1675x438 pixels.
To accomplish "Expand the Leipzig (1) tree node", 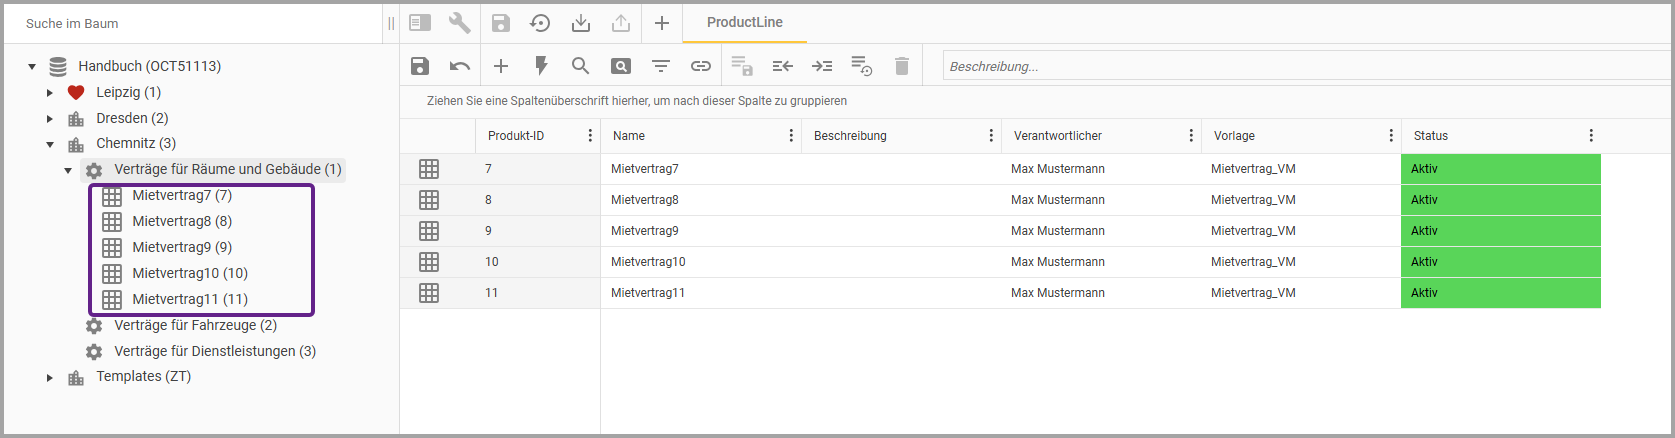I will pos(50,93).
